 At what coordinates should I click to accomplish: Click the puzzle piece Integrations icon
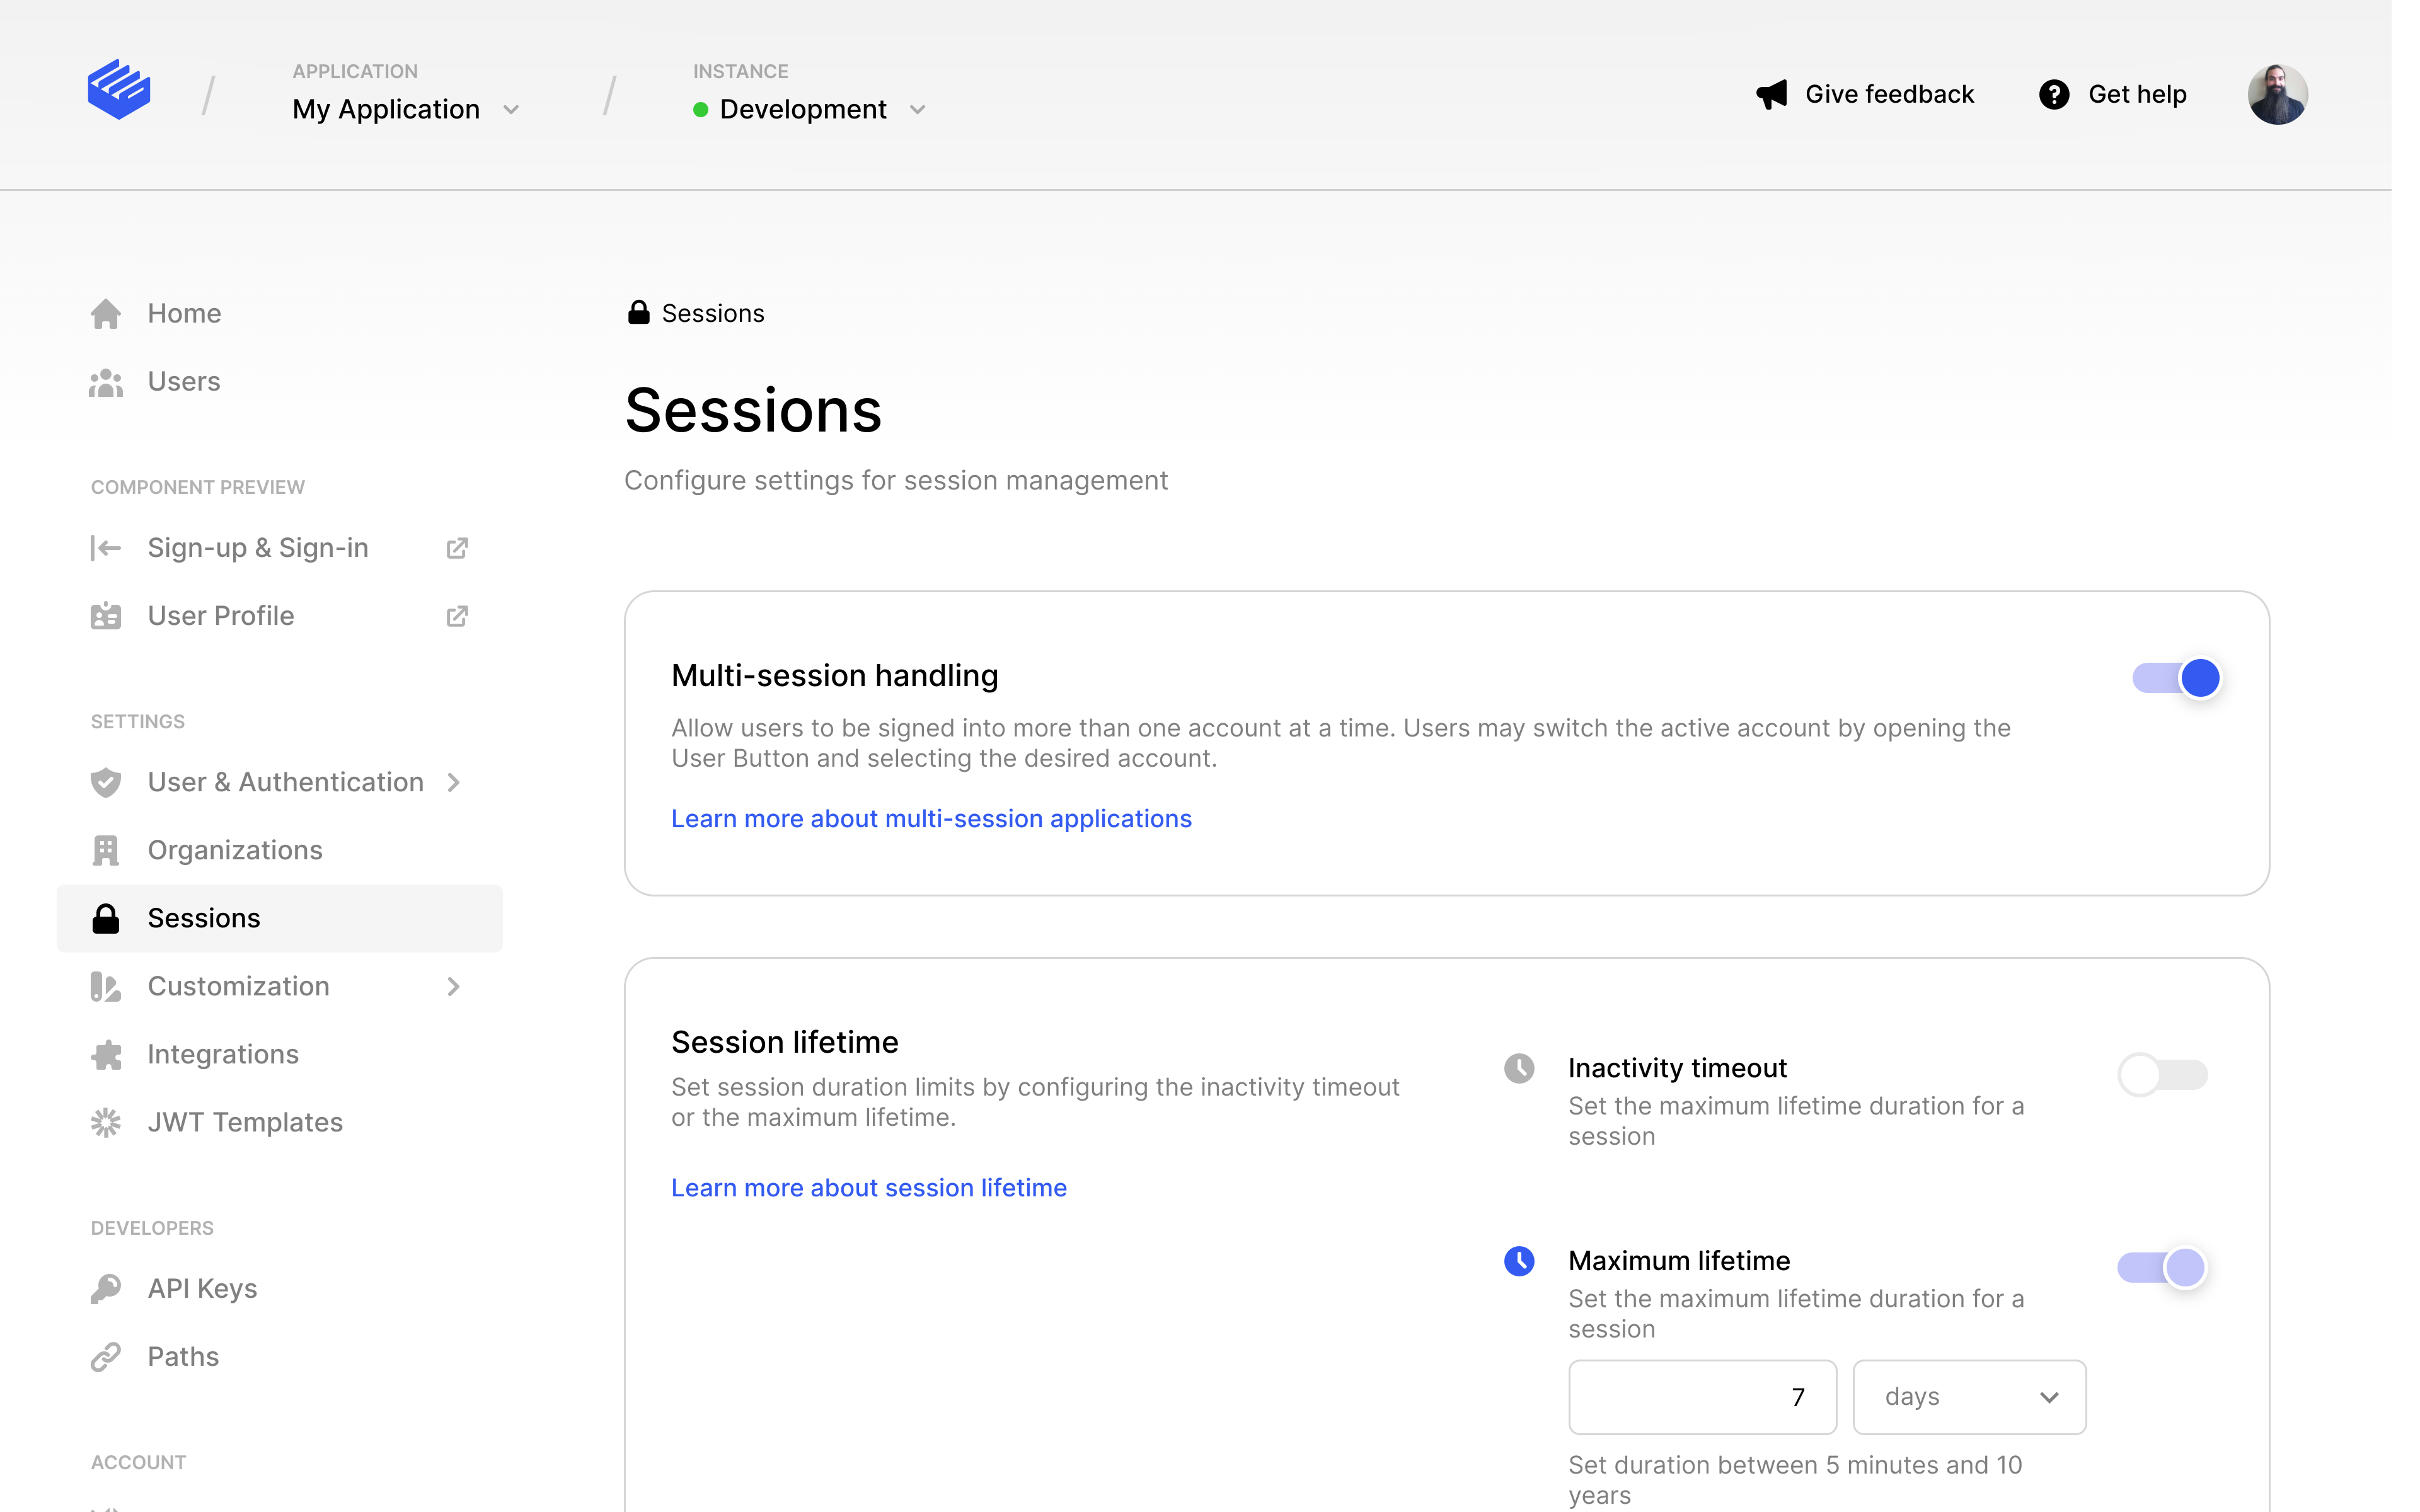106,1054
